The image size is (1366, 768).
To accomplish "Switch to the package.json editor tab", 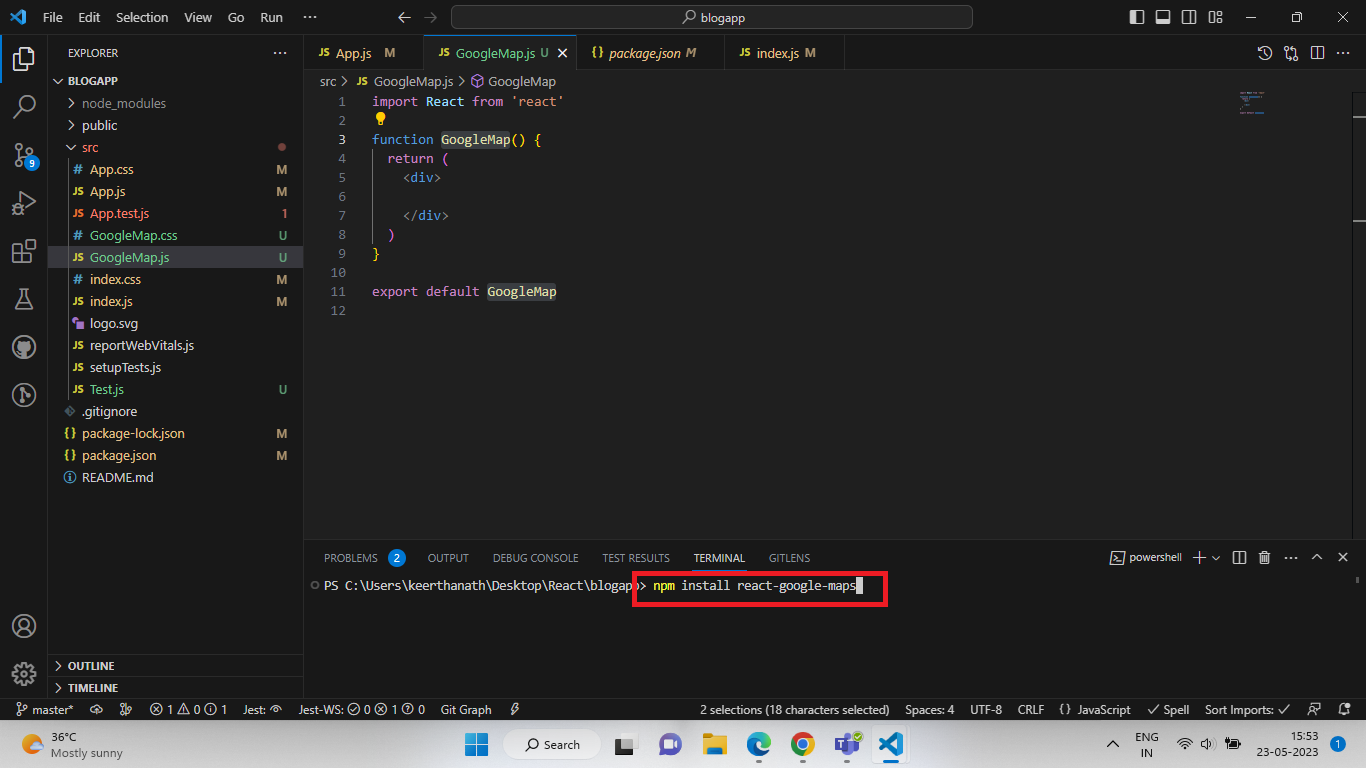I will 644,53.
